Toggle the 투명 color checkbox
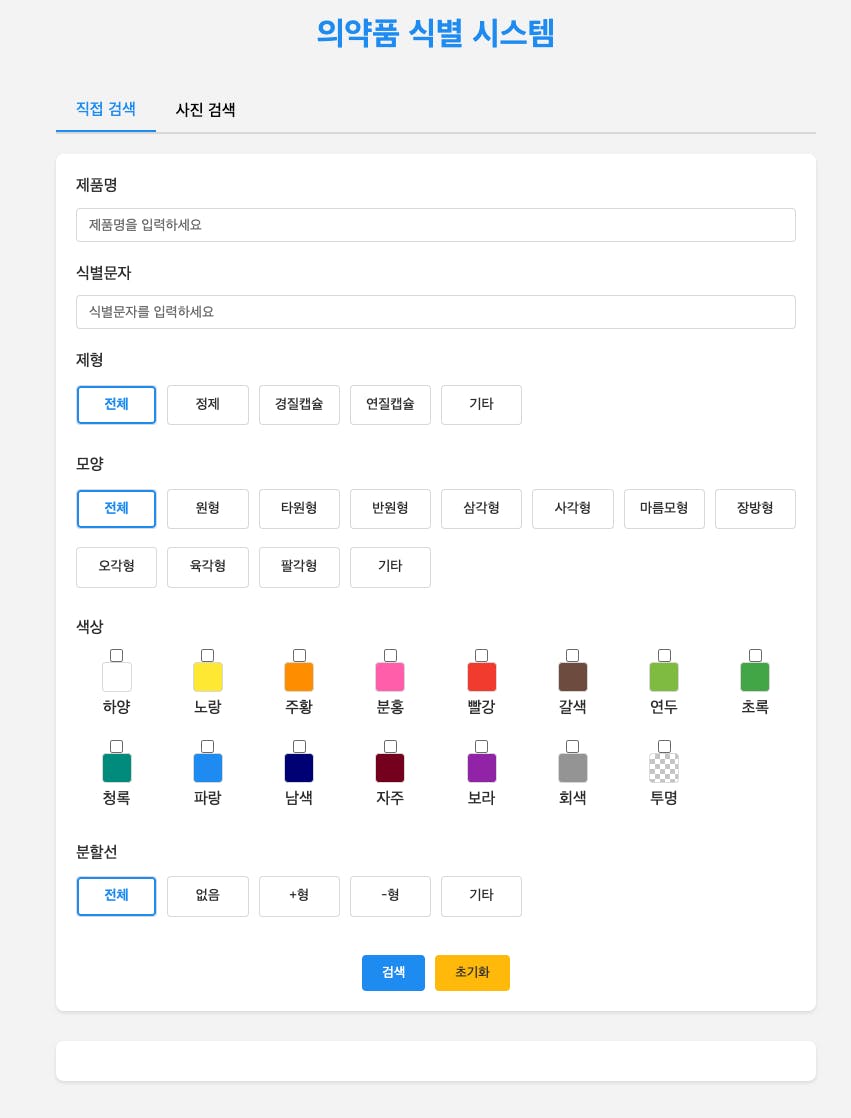 (664, 747)
